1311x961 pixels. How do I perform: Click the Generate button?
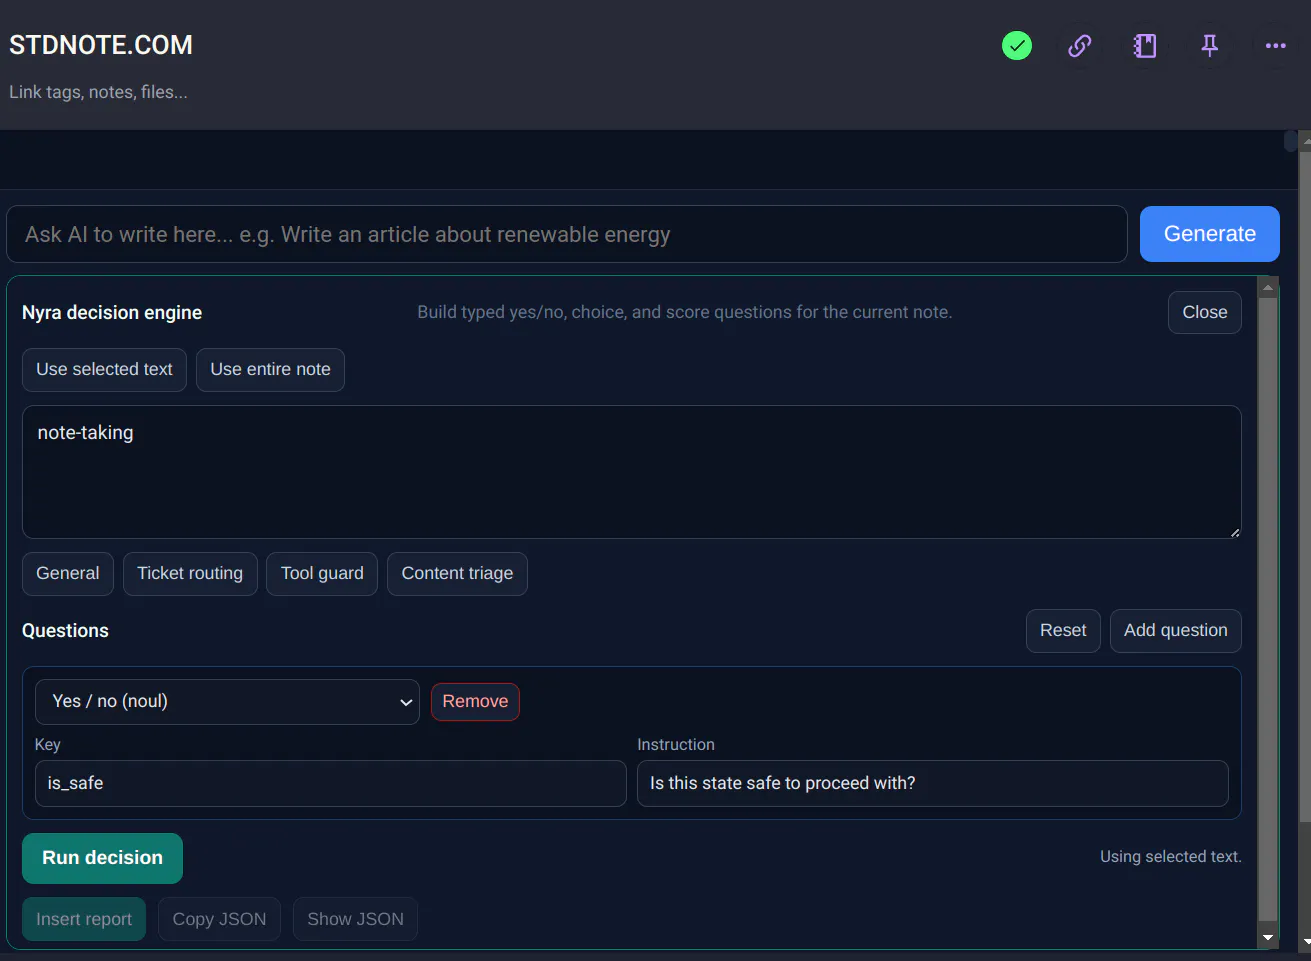coord(1210,234)
